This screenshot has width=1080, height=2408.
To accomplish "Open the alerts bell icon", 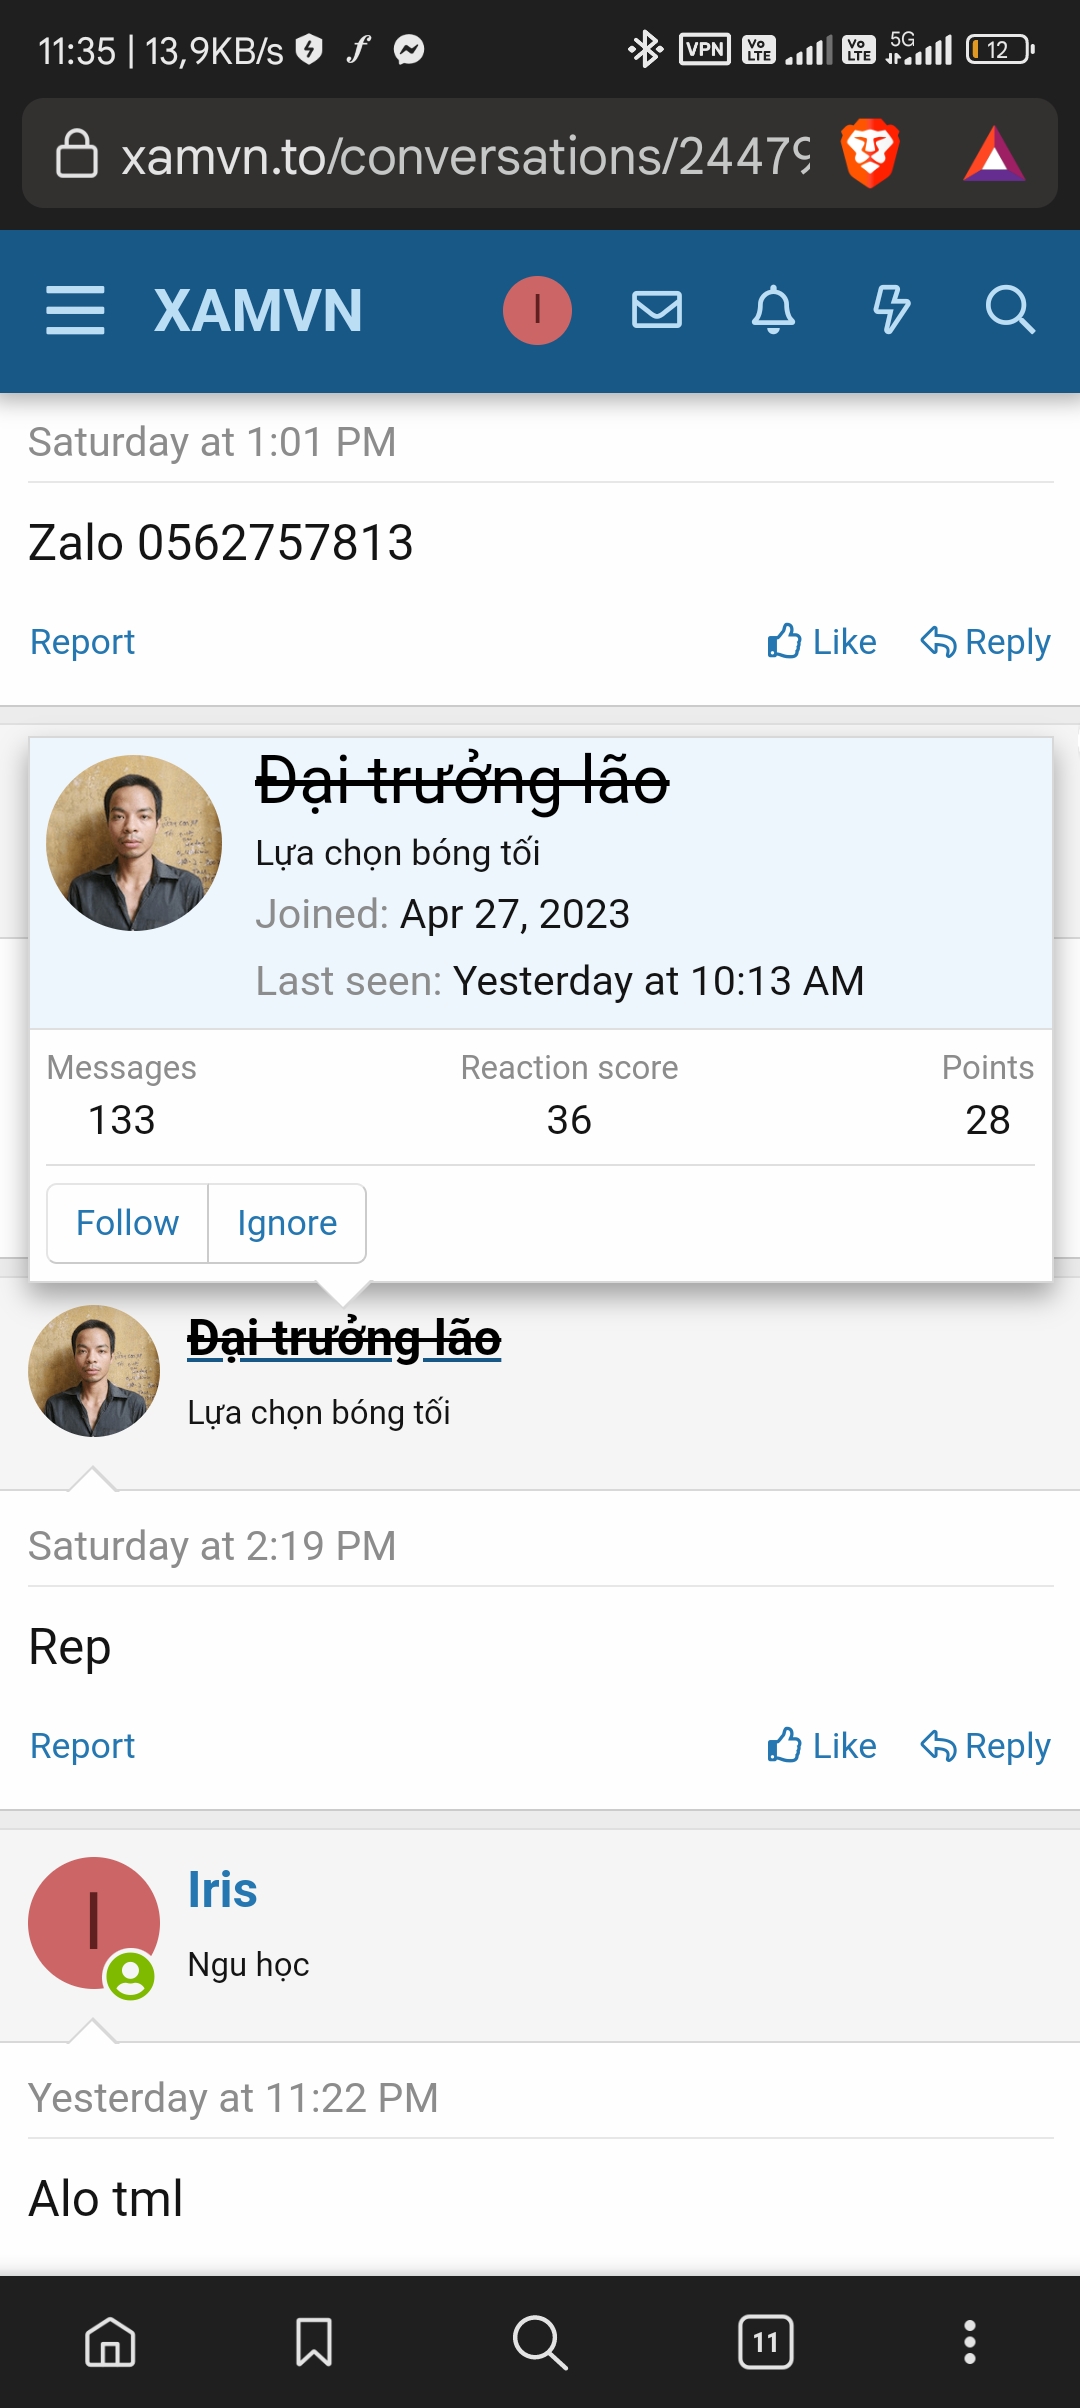I will [773, 310].
